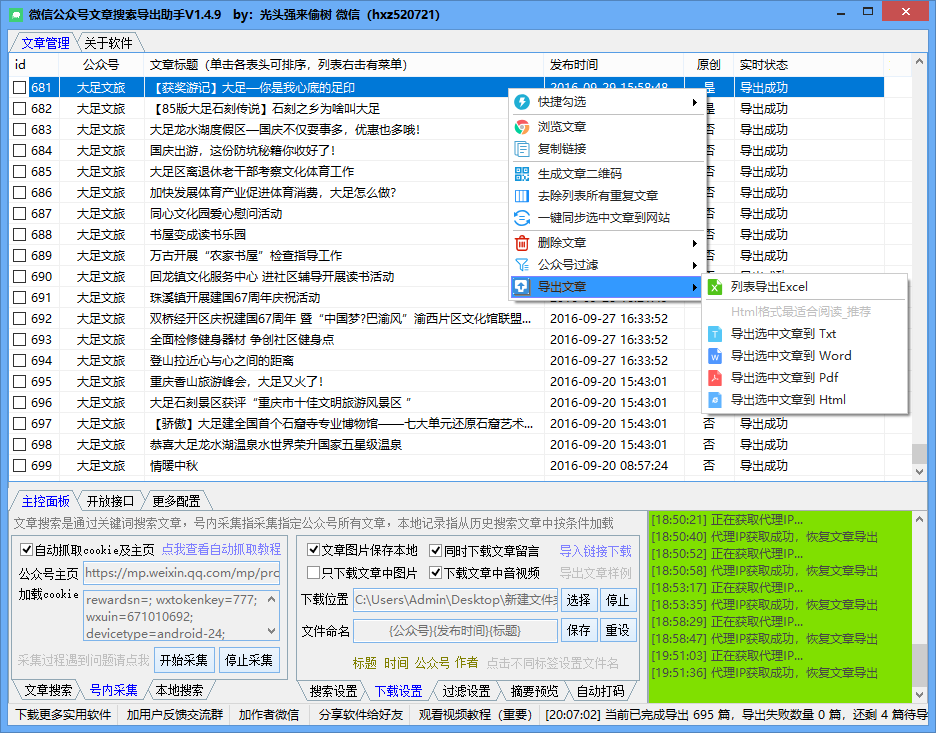Click the green Excel icon in export submenu
The width and height of the screenshot is (936, 733).
[715, 287]
